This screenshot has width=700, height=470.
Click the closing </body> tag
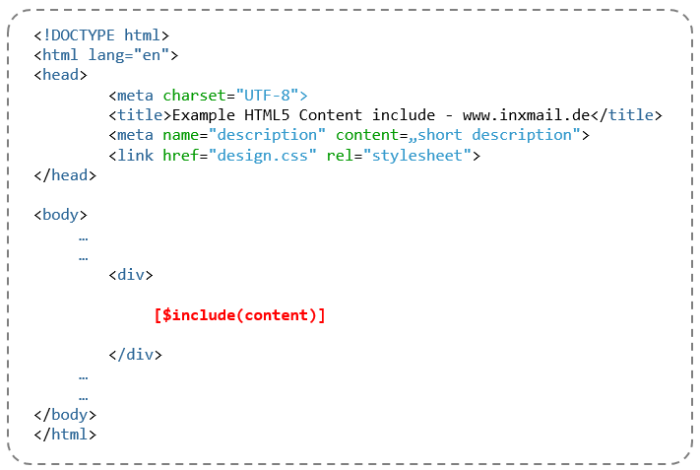pyautogui.click(x=65, y=415)
